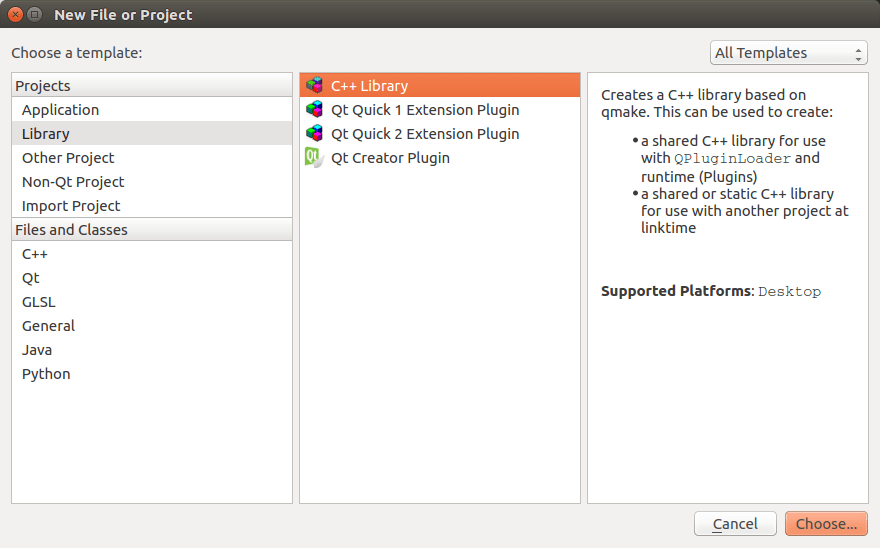Select the Java files category
Screen dimensions: 880x548
pos(152,350)
